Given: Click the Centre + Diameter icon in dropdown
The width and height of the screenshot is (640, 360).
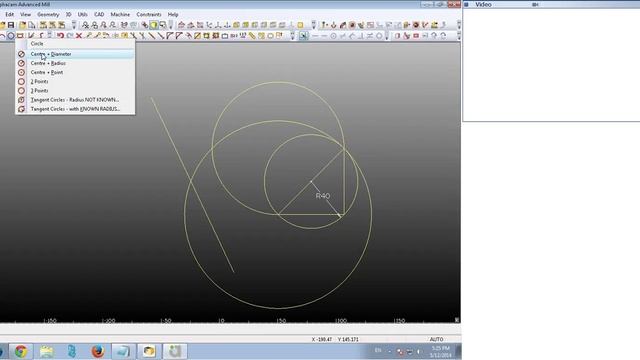Looking at the screenshot, I should point(21,54).
